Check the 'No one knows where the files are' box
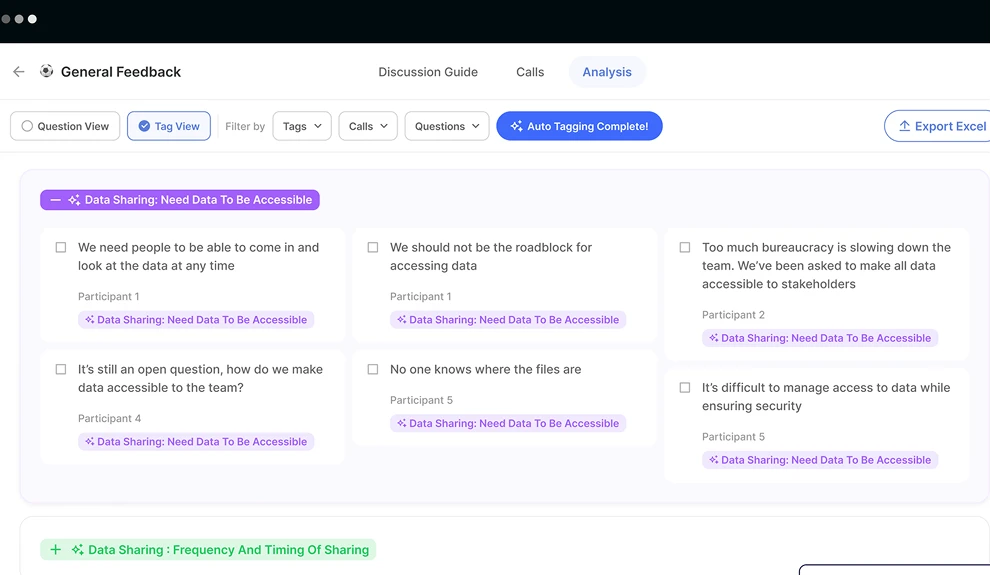991x576 pixels. pyautogui.click(x=373, y=369)
